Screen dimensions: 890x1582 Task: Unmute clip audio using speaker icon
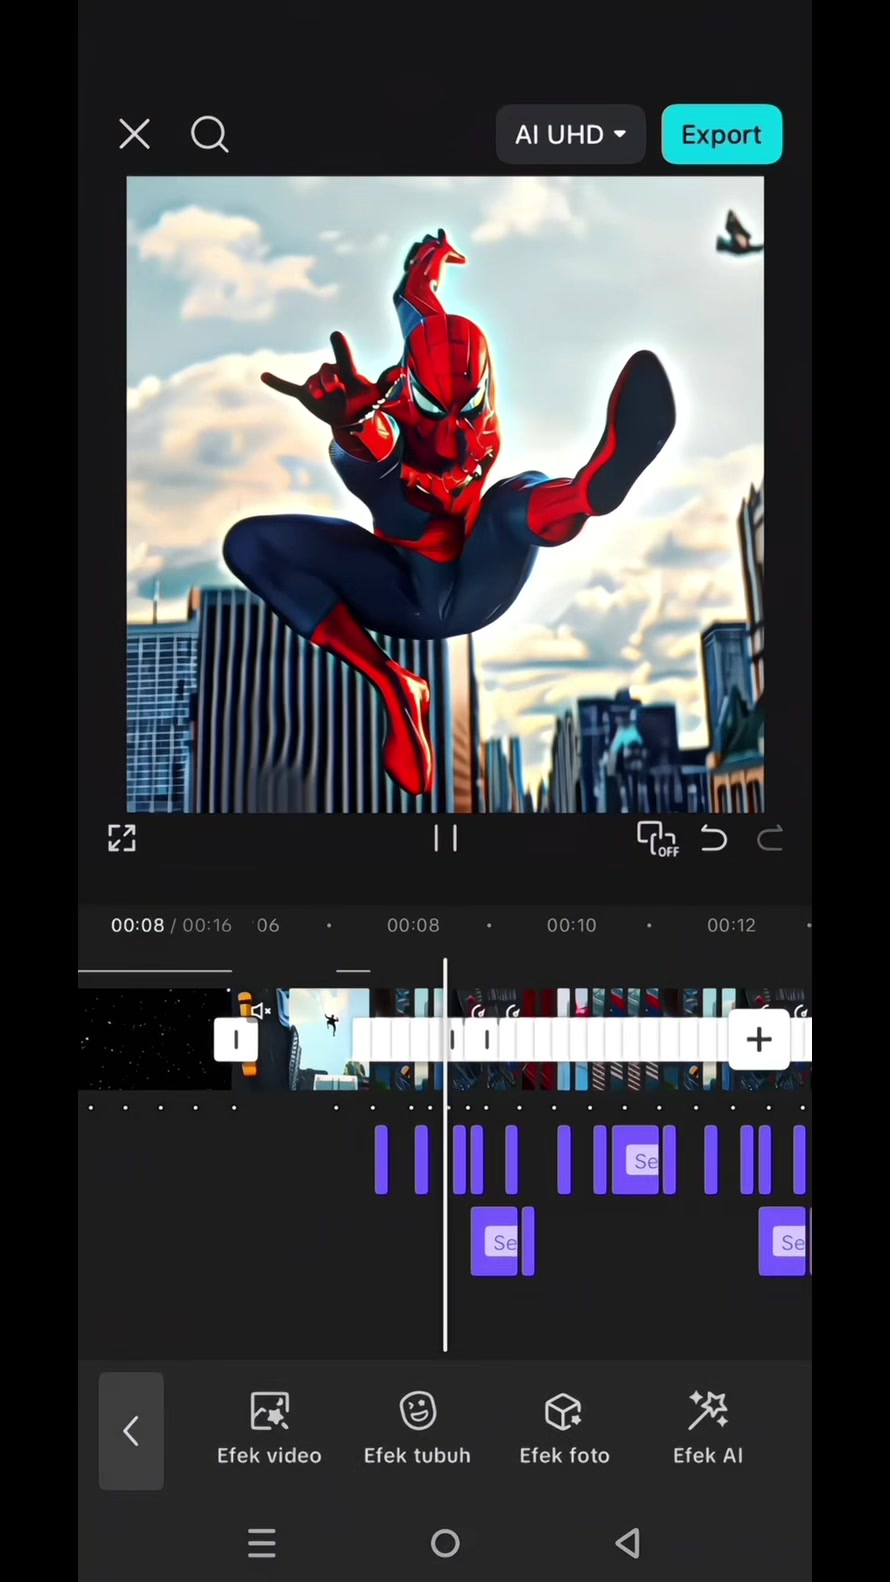point(261,1011)
